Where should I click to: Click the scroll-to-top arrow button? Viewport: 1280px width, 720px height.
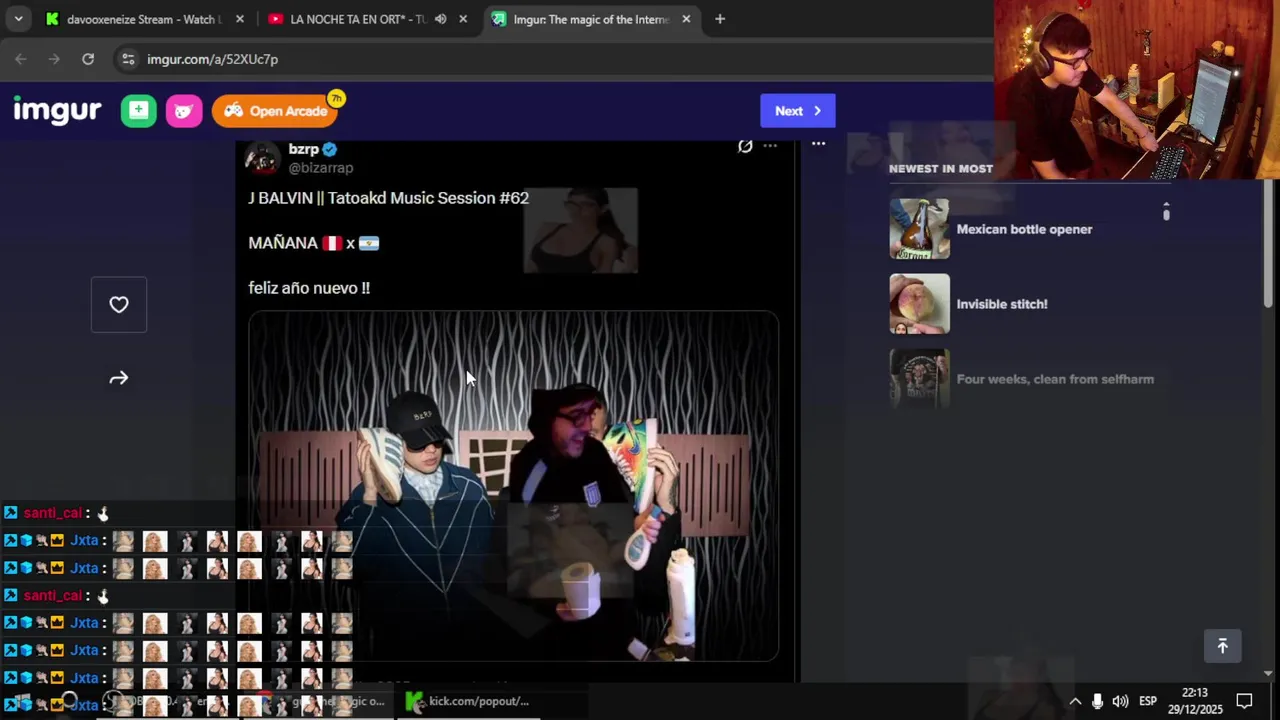(1222, 646)
